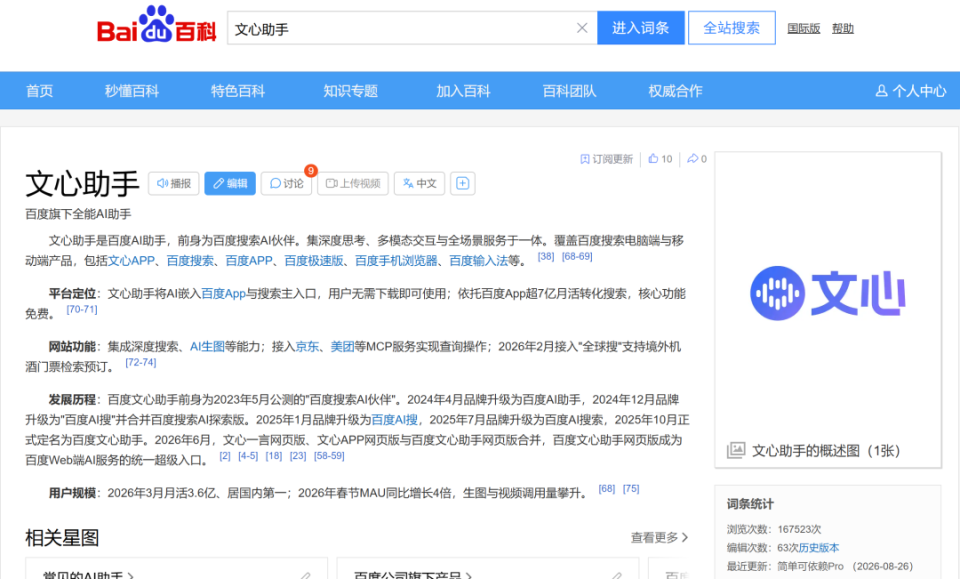Open the 历史版本 link
Viewport: 960px width, 579px height.
[819, 548]
